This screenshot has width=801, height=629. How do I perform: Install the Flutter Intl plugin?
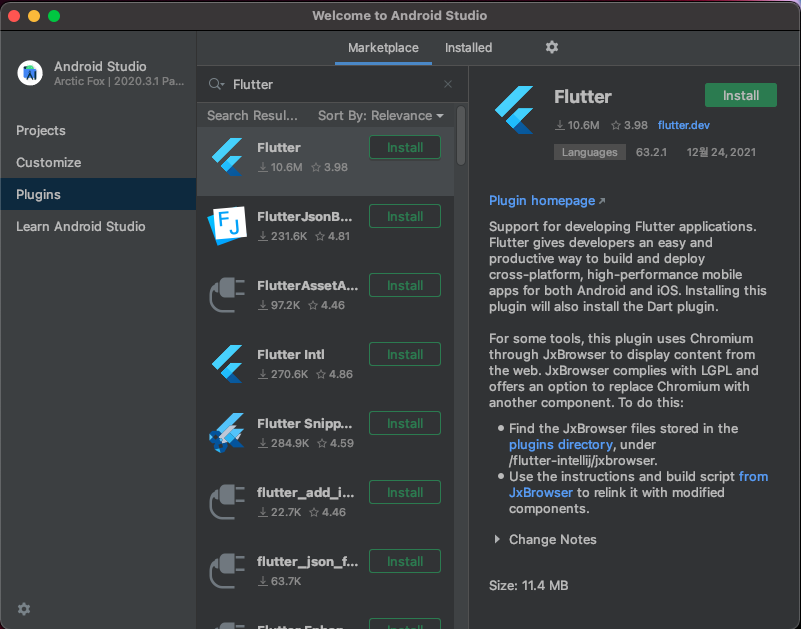coord(405,355)
